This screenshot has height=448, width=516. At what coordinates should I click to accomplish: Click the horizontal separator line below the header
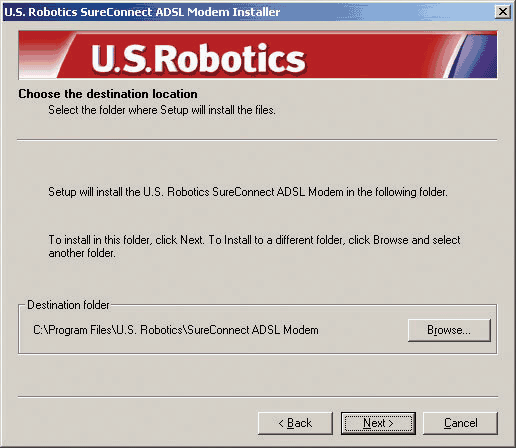257,140
